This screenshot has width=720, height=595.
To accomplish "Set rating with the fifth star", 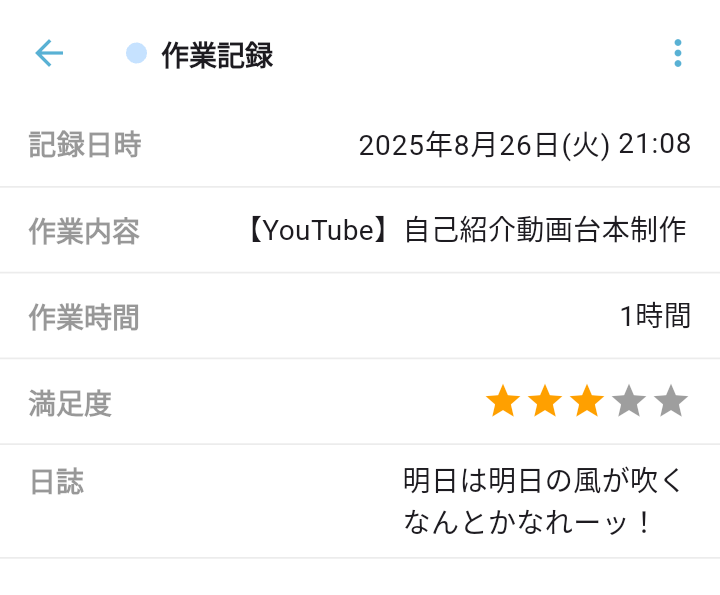I will click(x=671, y=402).
